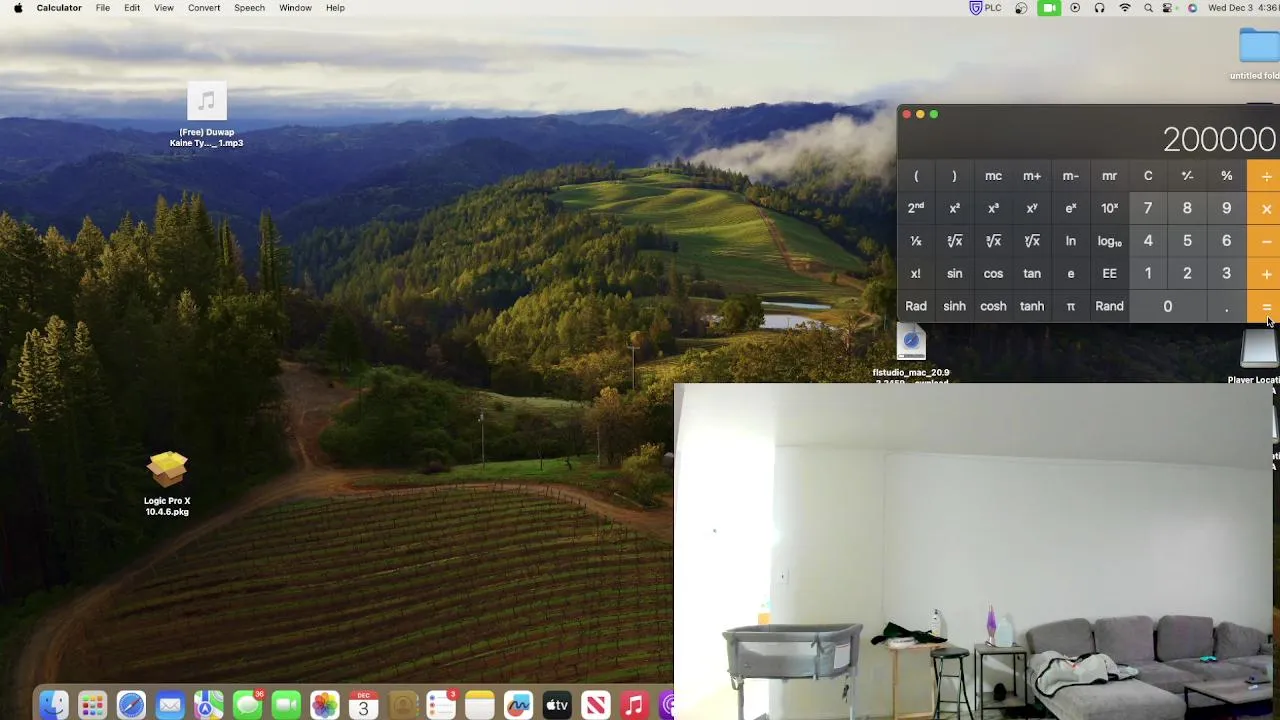
Task: Open the Convert menu
Action: pyautogui.click(x=204, y=8)
